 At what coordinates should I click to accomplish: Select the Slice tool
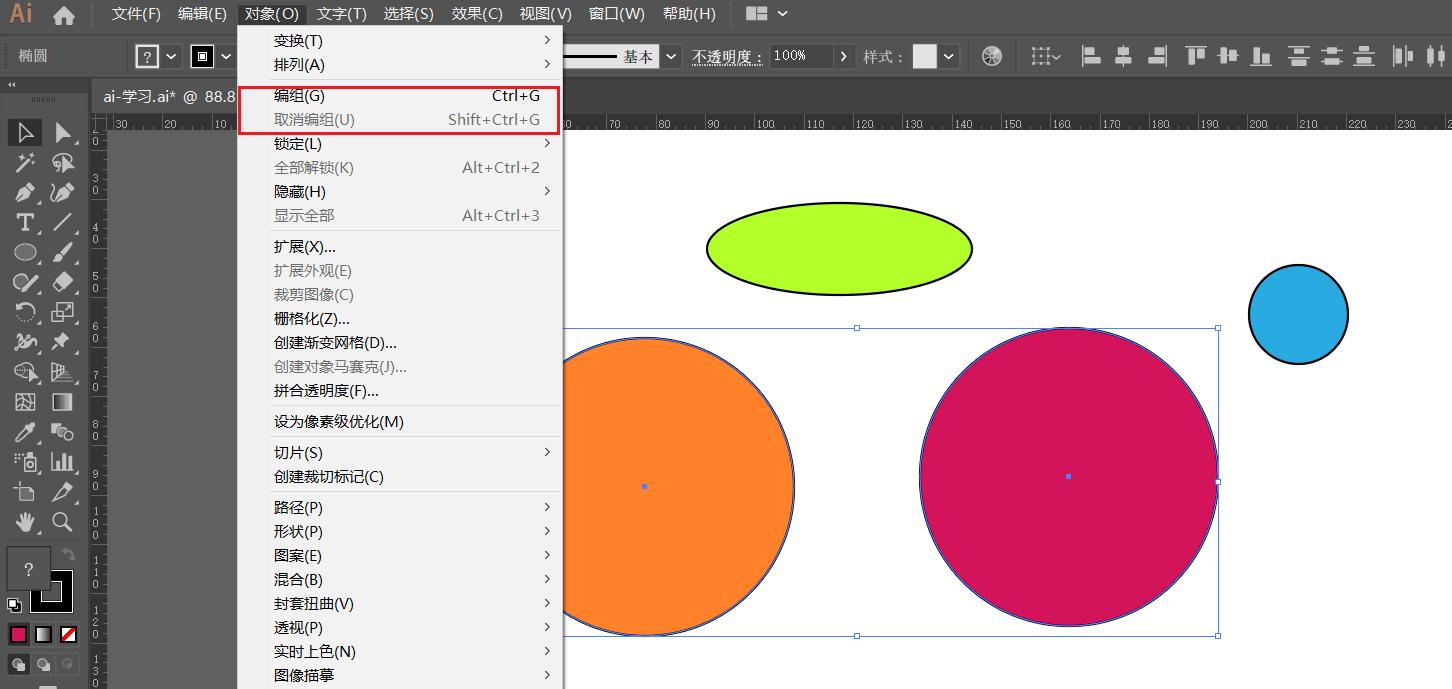pos(63,492)
